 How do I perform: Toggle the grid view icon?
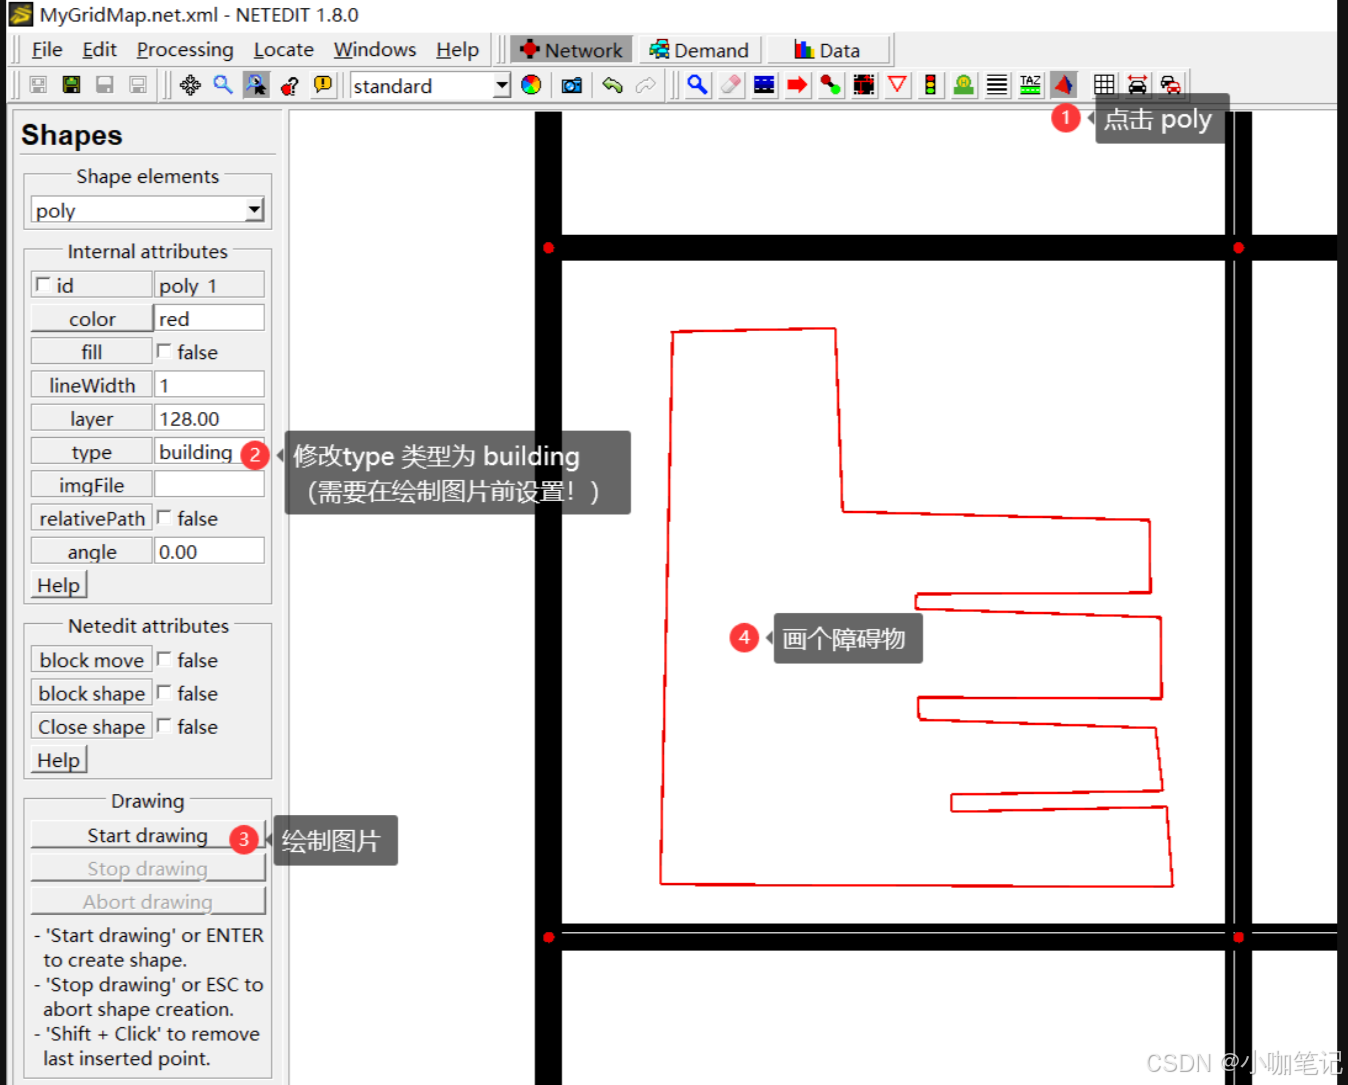tap(1104, 85)
